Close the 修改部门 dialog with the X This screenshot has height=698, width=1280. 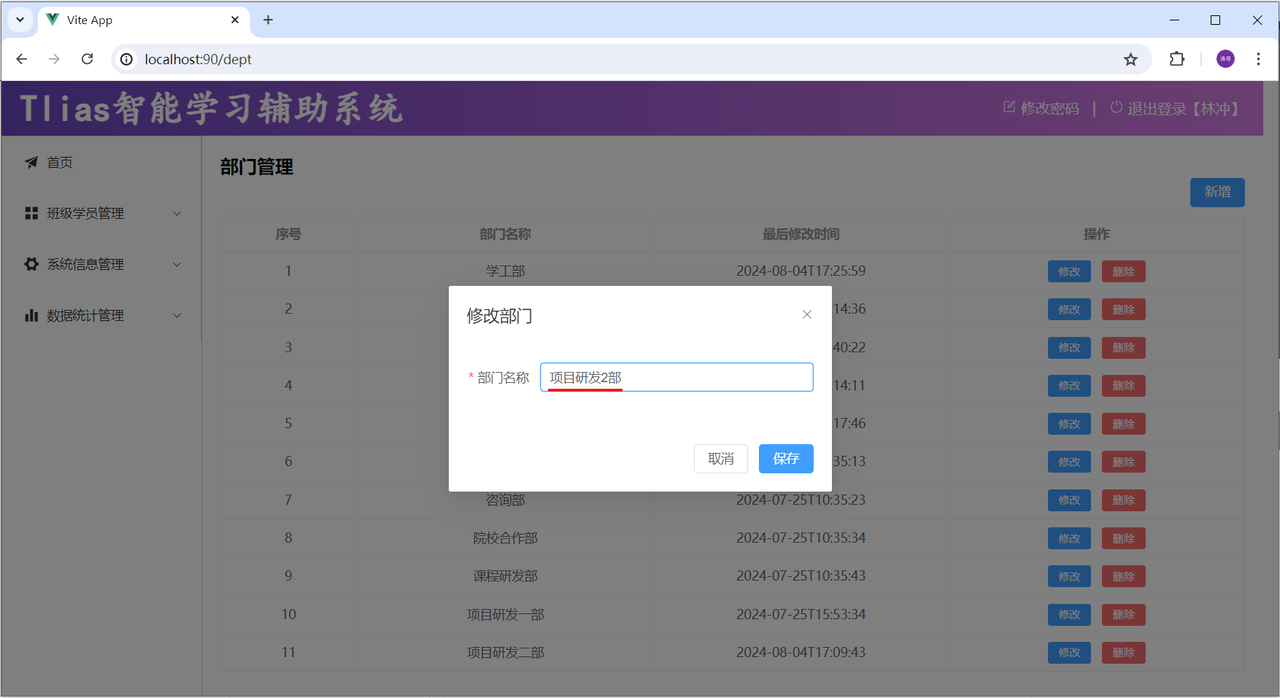807,314
